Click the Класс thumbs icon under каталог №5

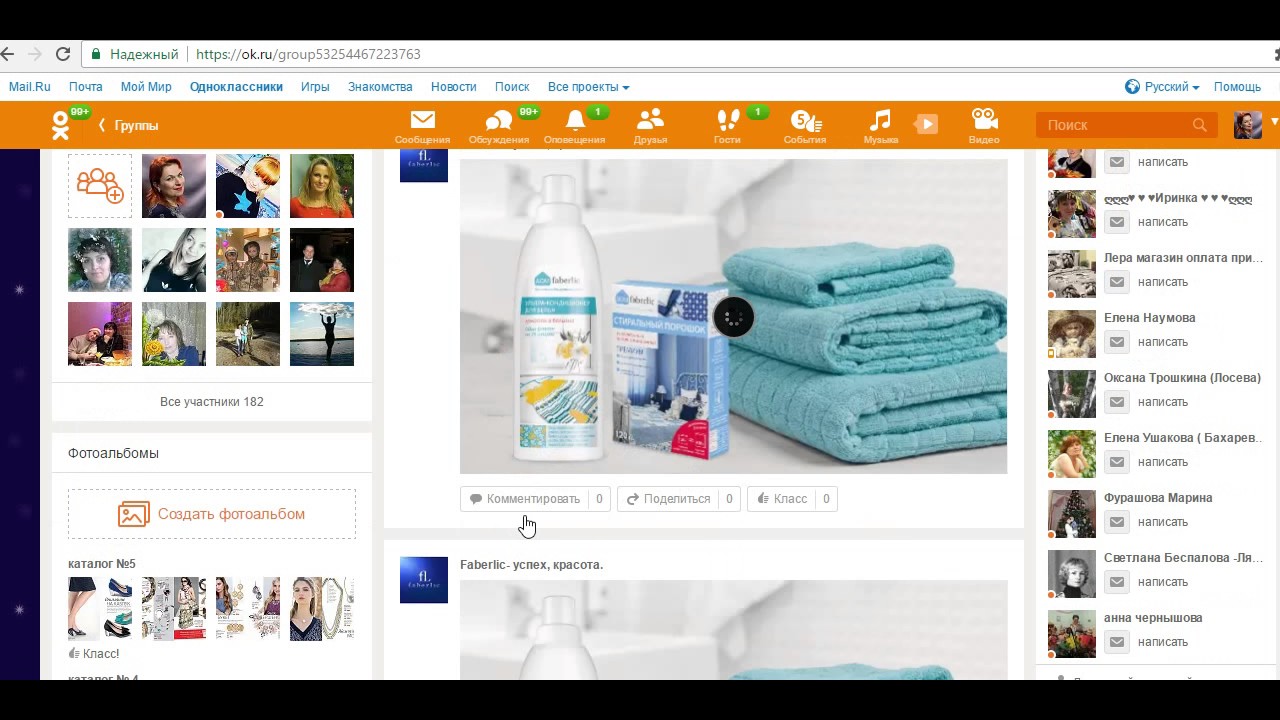click(x=74, y=654)
